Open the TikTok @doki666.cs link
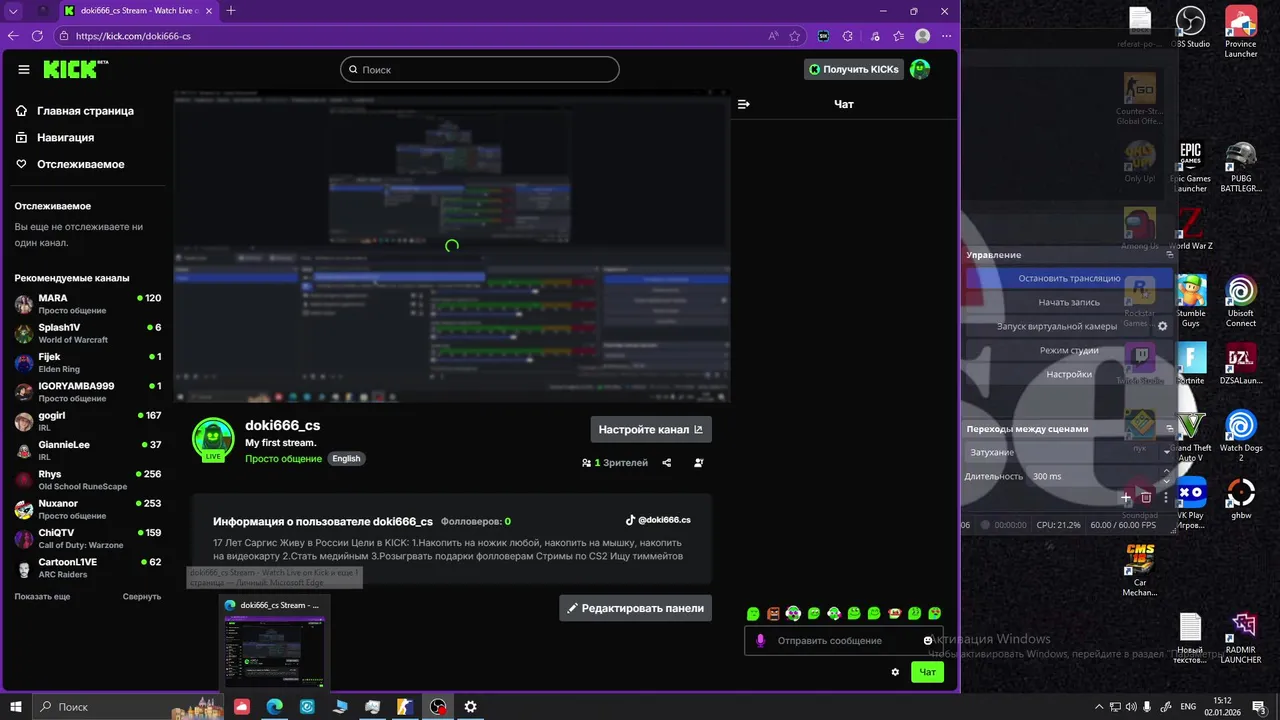1280x720 pixels. coord(658,520)
